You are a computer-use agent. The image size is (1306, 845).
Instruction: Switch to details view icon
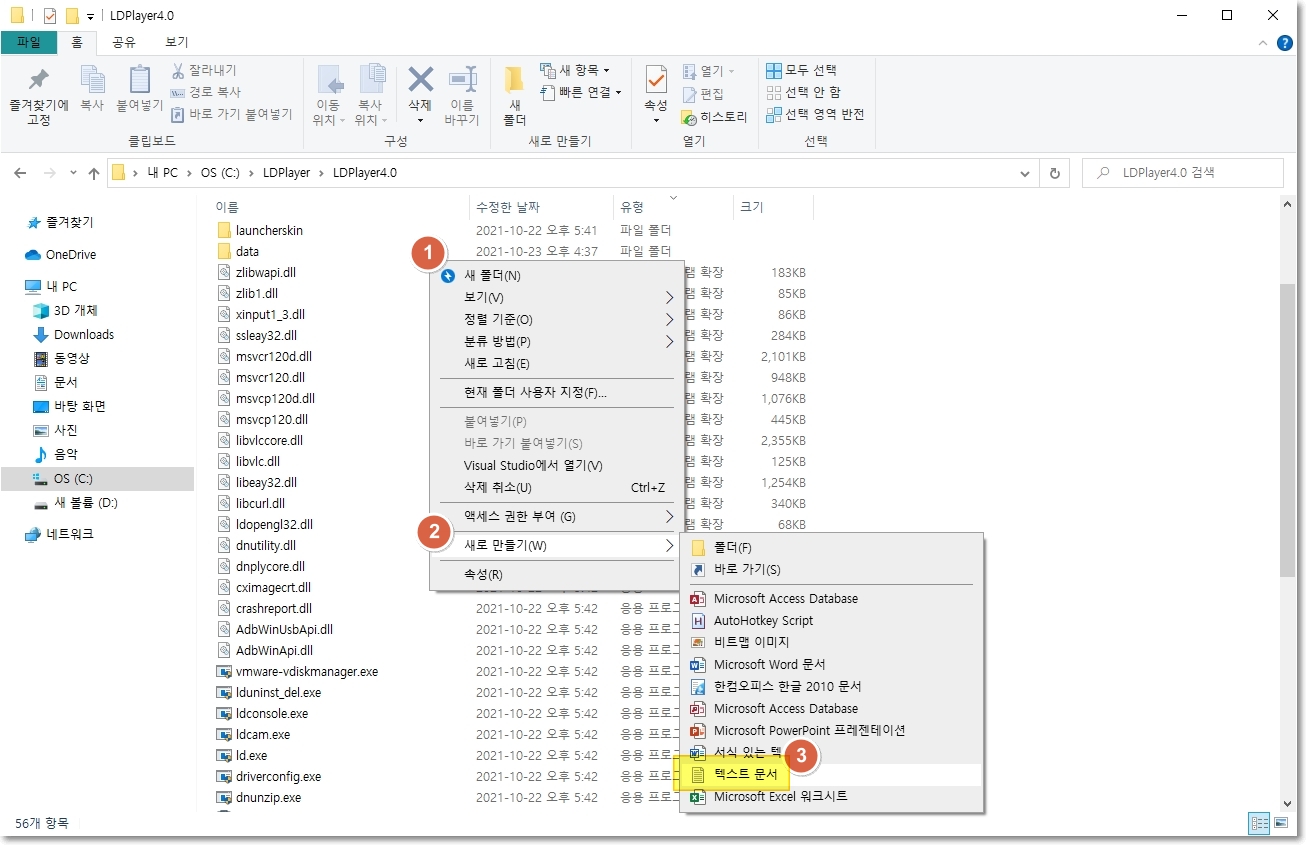tap(1259, 823)
